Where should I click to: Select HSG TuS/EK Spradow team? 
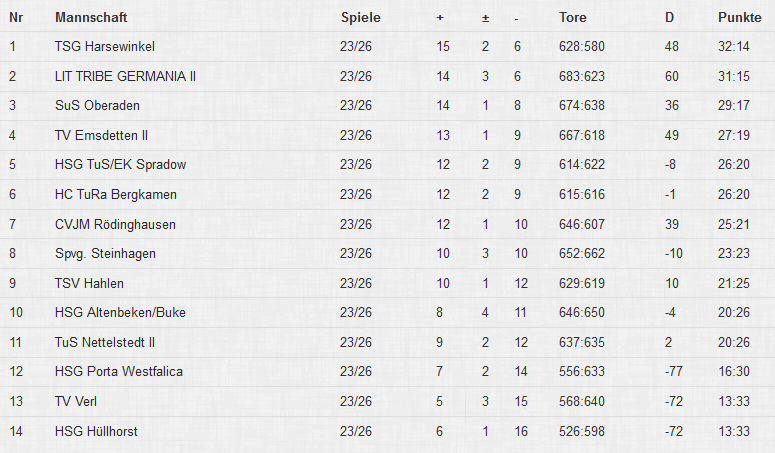[120, 164]
